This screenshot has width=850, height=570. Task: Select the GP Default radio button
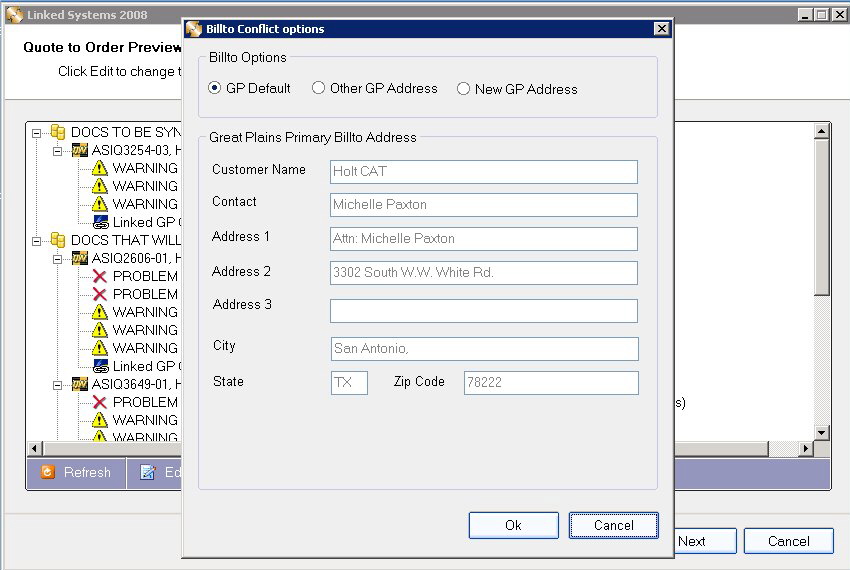coord(215,88)
